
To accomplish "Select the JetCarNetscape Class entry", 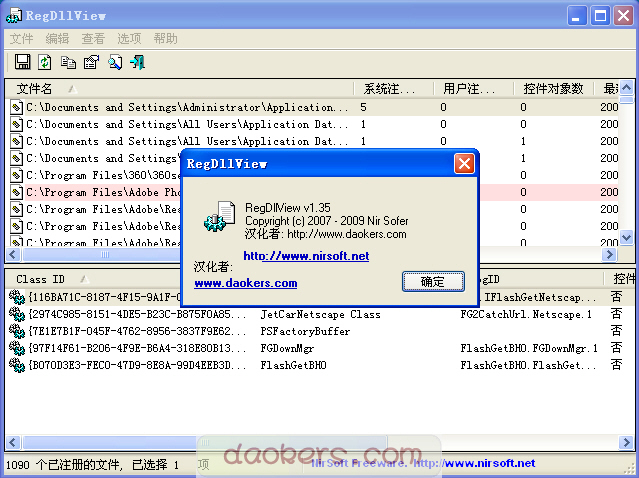I will click(320, 314).
